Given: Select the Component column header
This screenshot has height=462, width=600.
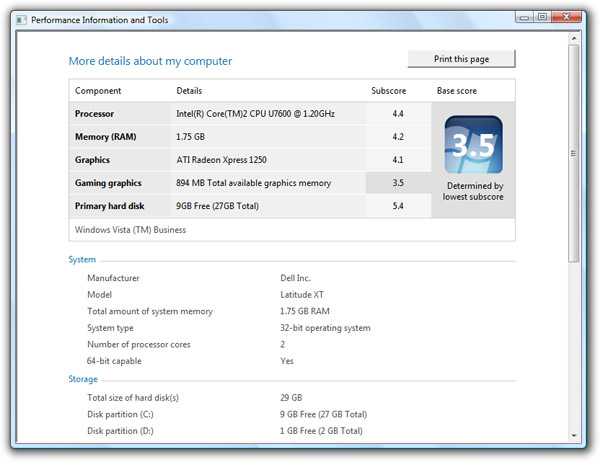Looking at the screenshot, I should pos(98,91).
